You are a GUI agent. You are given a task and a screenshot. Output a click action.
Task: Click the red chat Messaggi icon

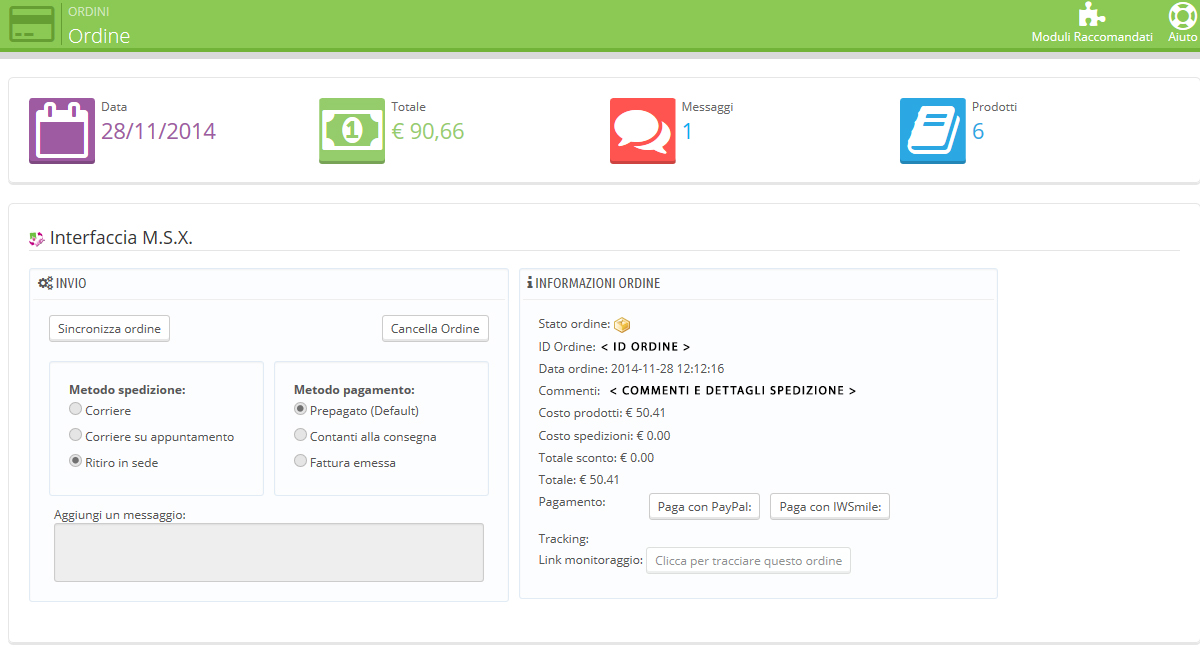643,131
